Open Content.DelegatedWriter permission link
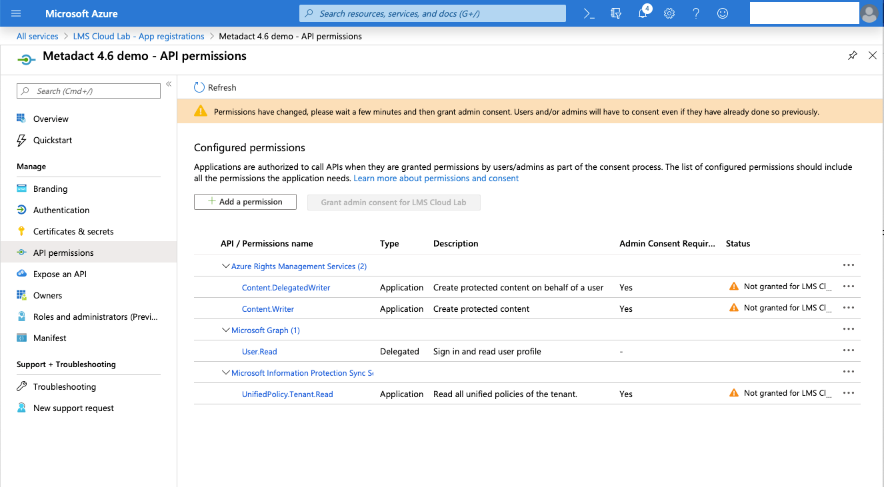This screenshot has width=884, height=487. (286, 287)
